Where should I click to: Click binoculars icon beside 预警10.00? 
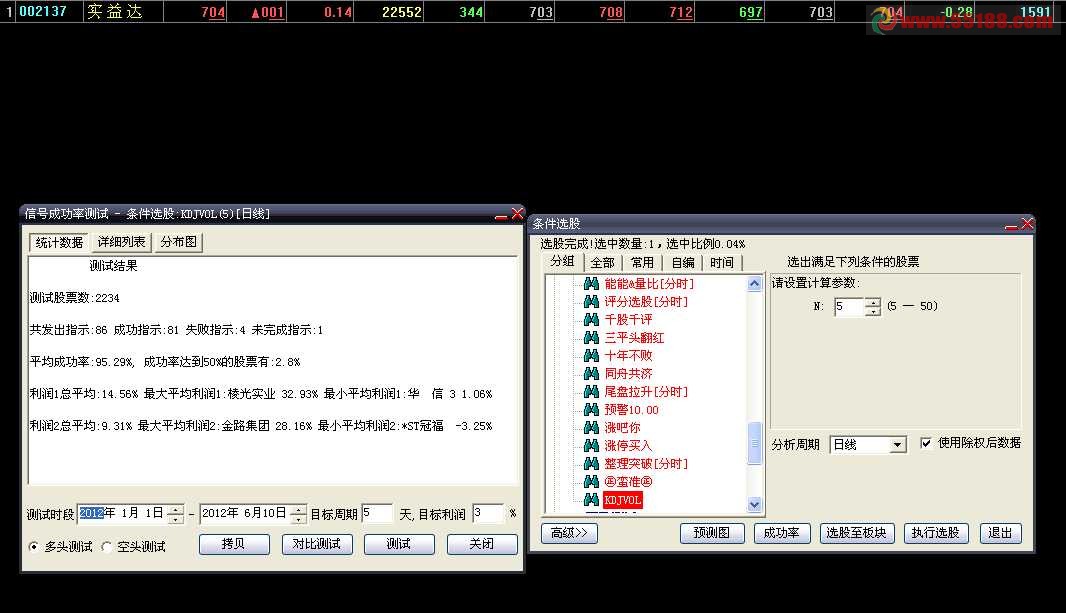(x=591, y=409)
